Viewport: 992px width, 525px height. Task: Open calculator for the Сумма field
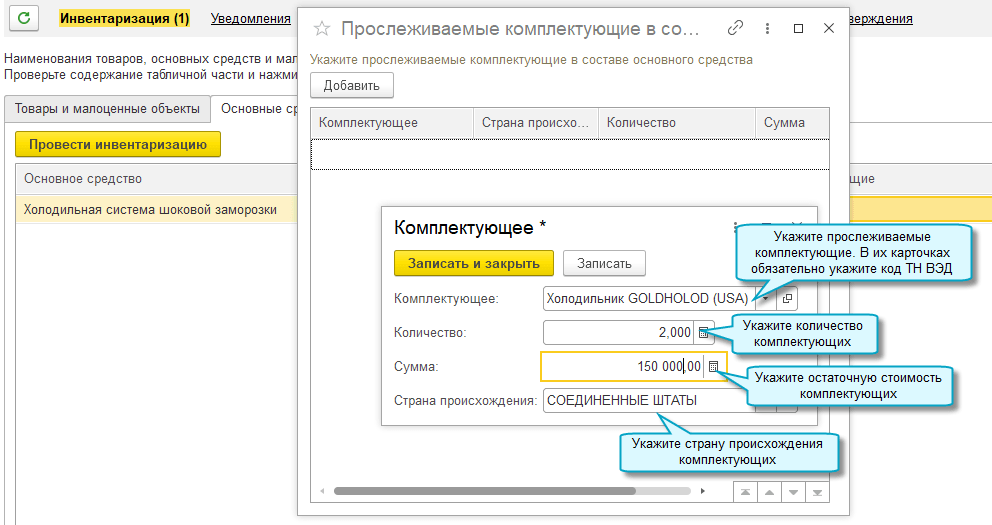714,367
